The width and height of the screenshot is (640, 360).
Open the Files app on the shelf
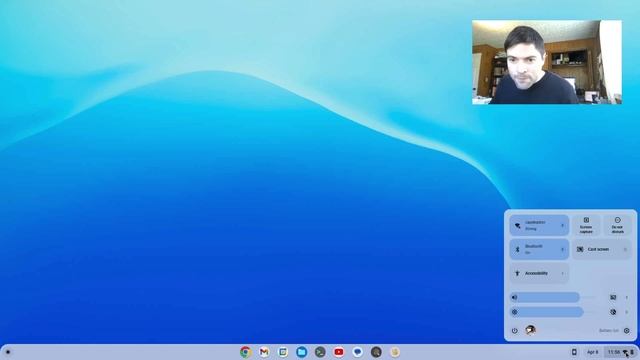click(x=302, y=352)
